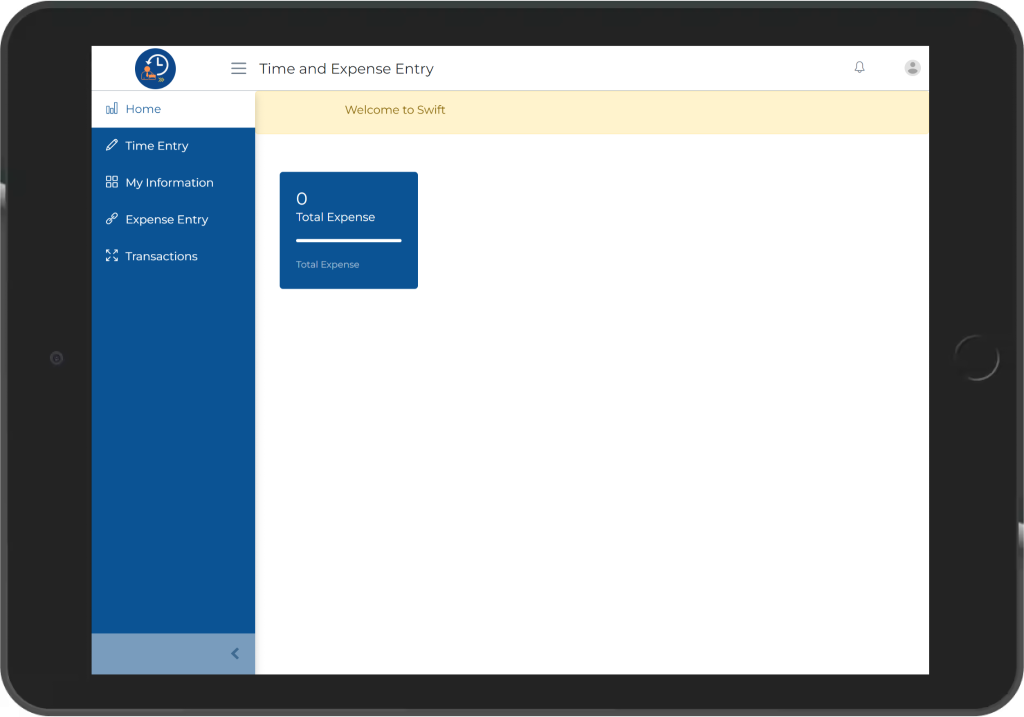Viewport: 1024px width, 717px height.
Task: Open the notification bell
Action: click(859, 67)
